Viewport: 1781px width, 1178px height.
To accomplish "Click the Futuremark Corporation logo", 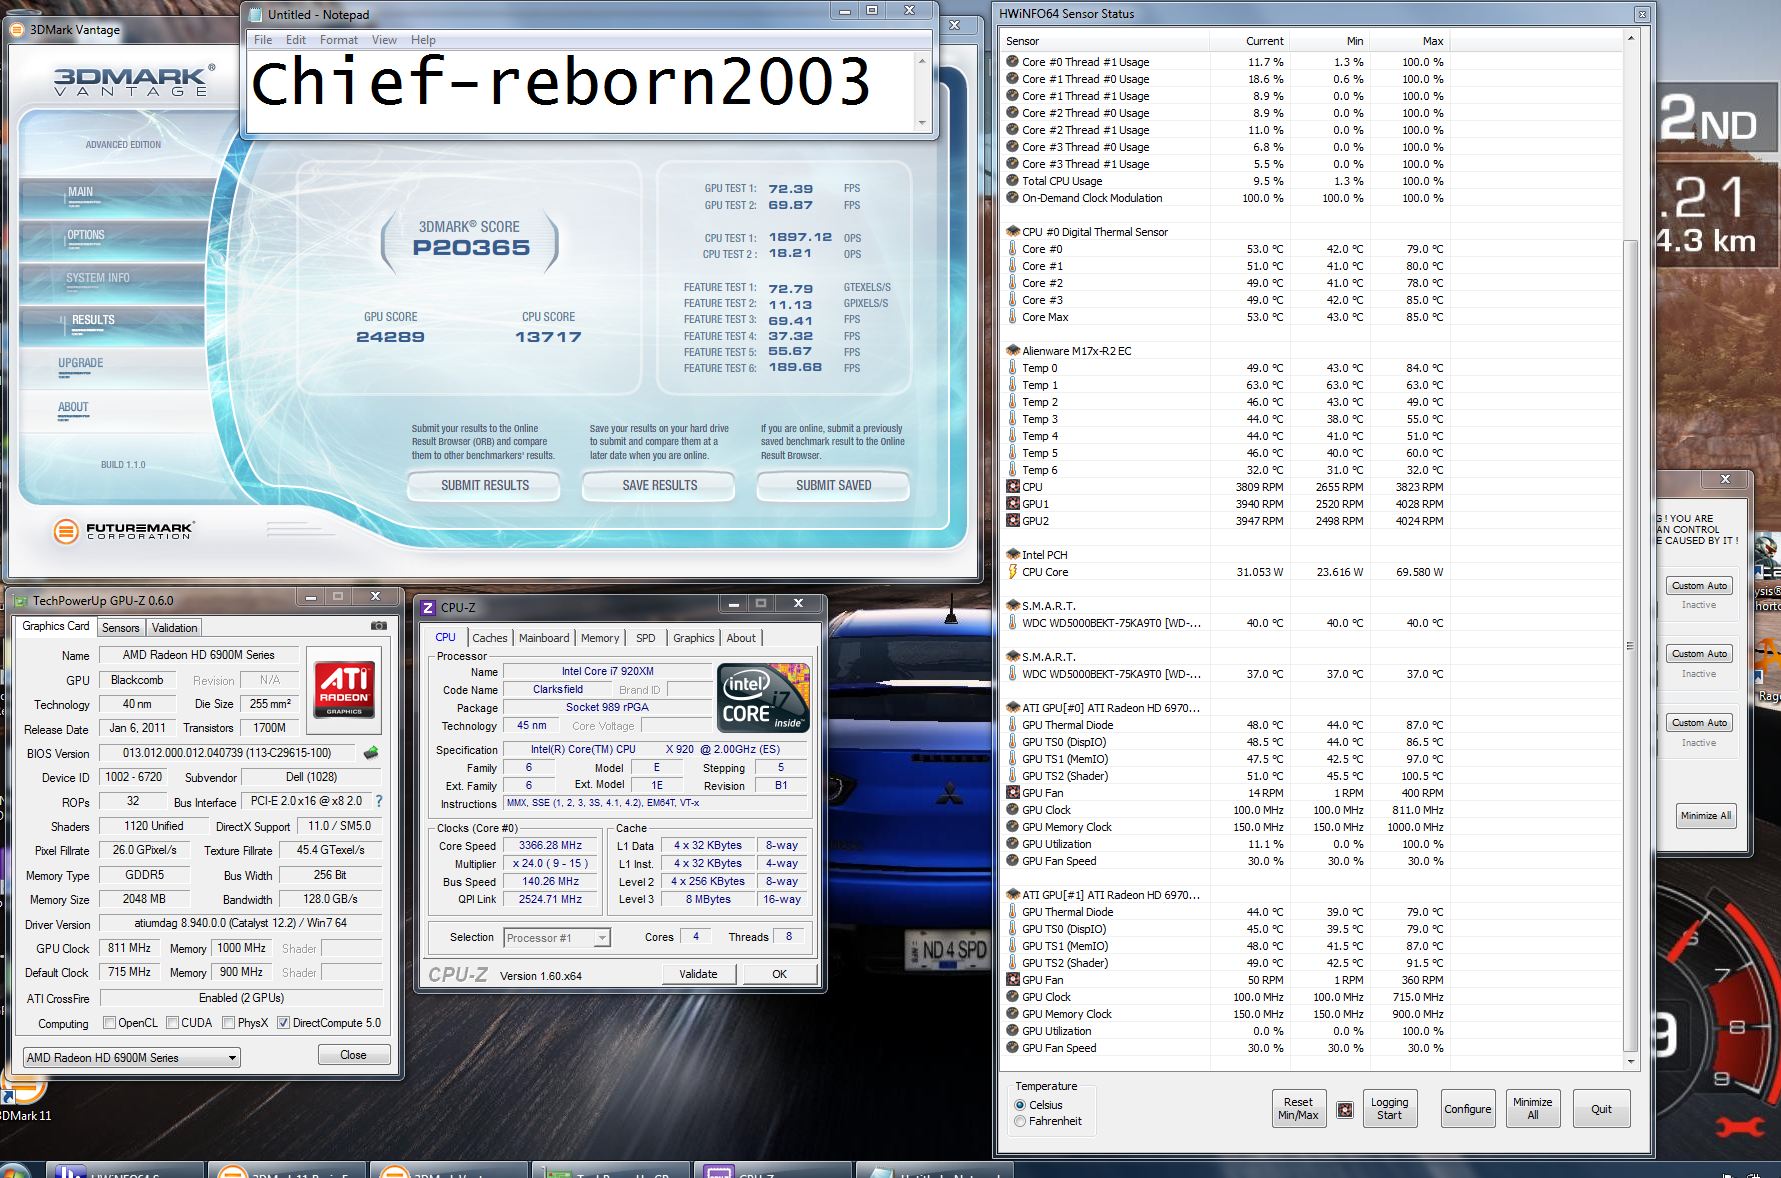I will coord(124,530).
